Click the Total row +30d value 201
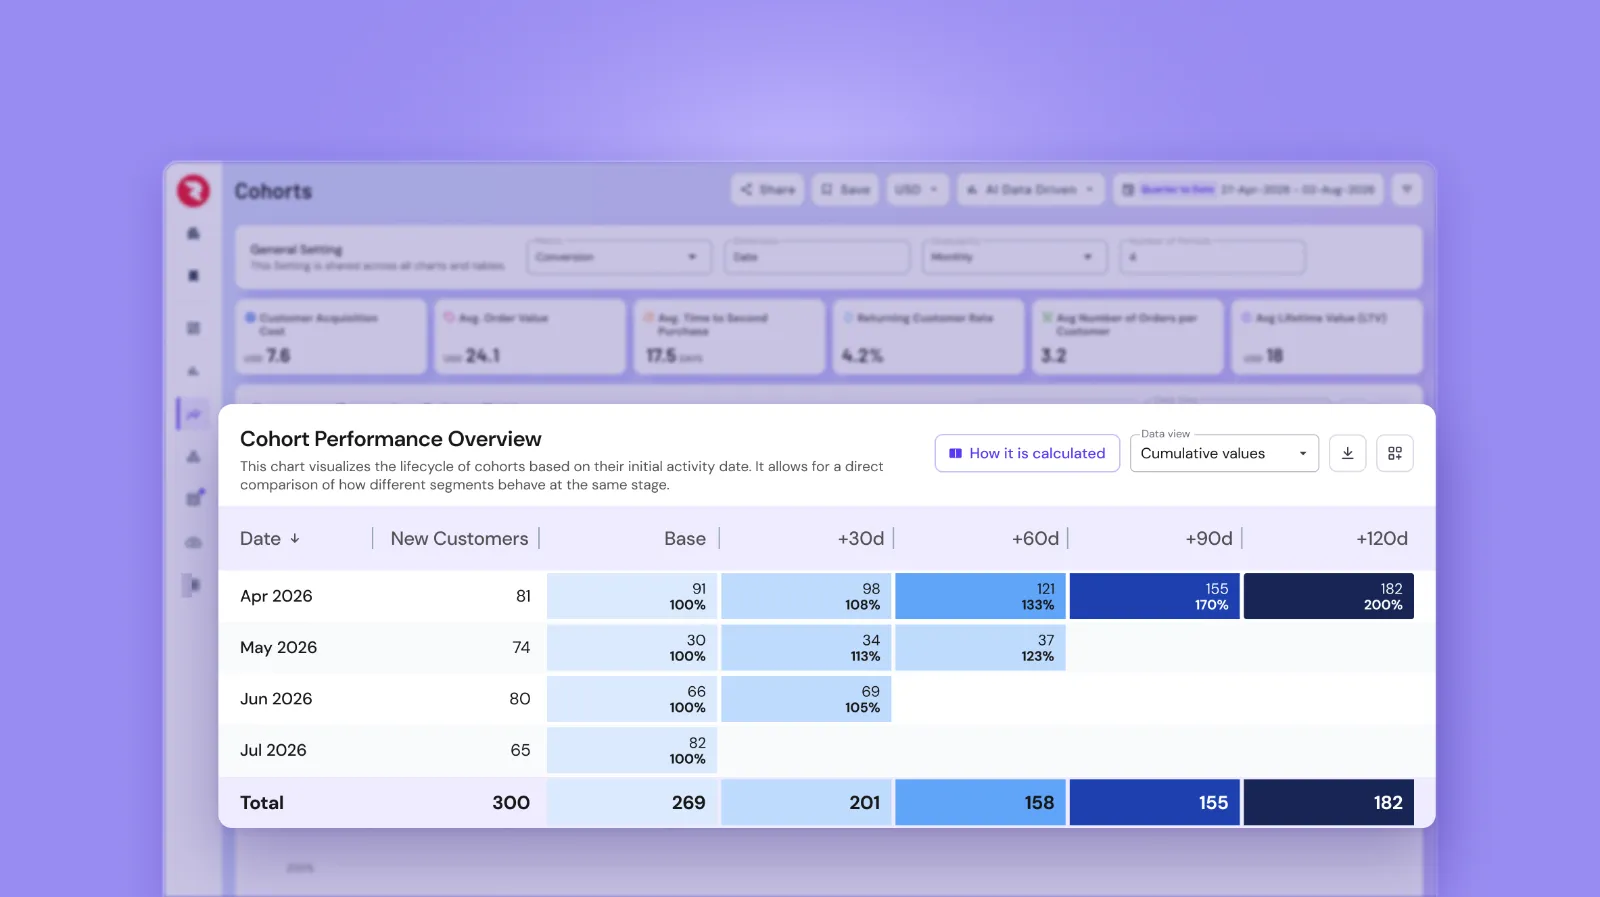Screen dimensions: 1600x897 click(x=865, y=803)
